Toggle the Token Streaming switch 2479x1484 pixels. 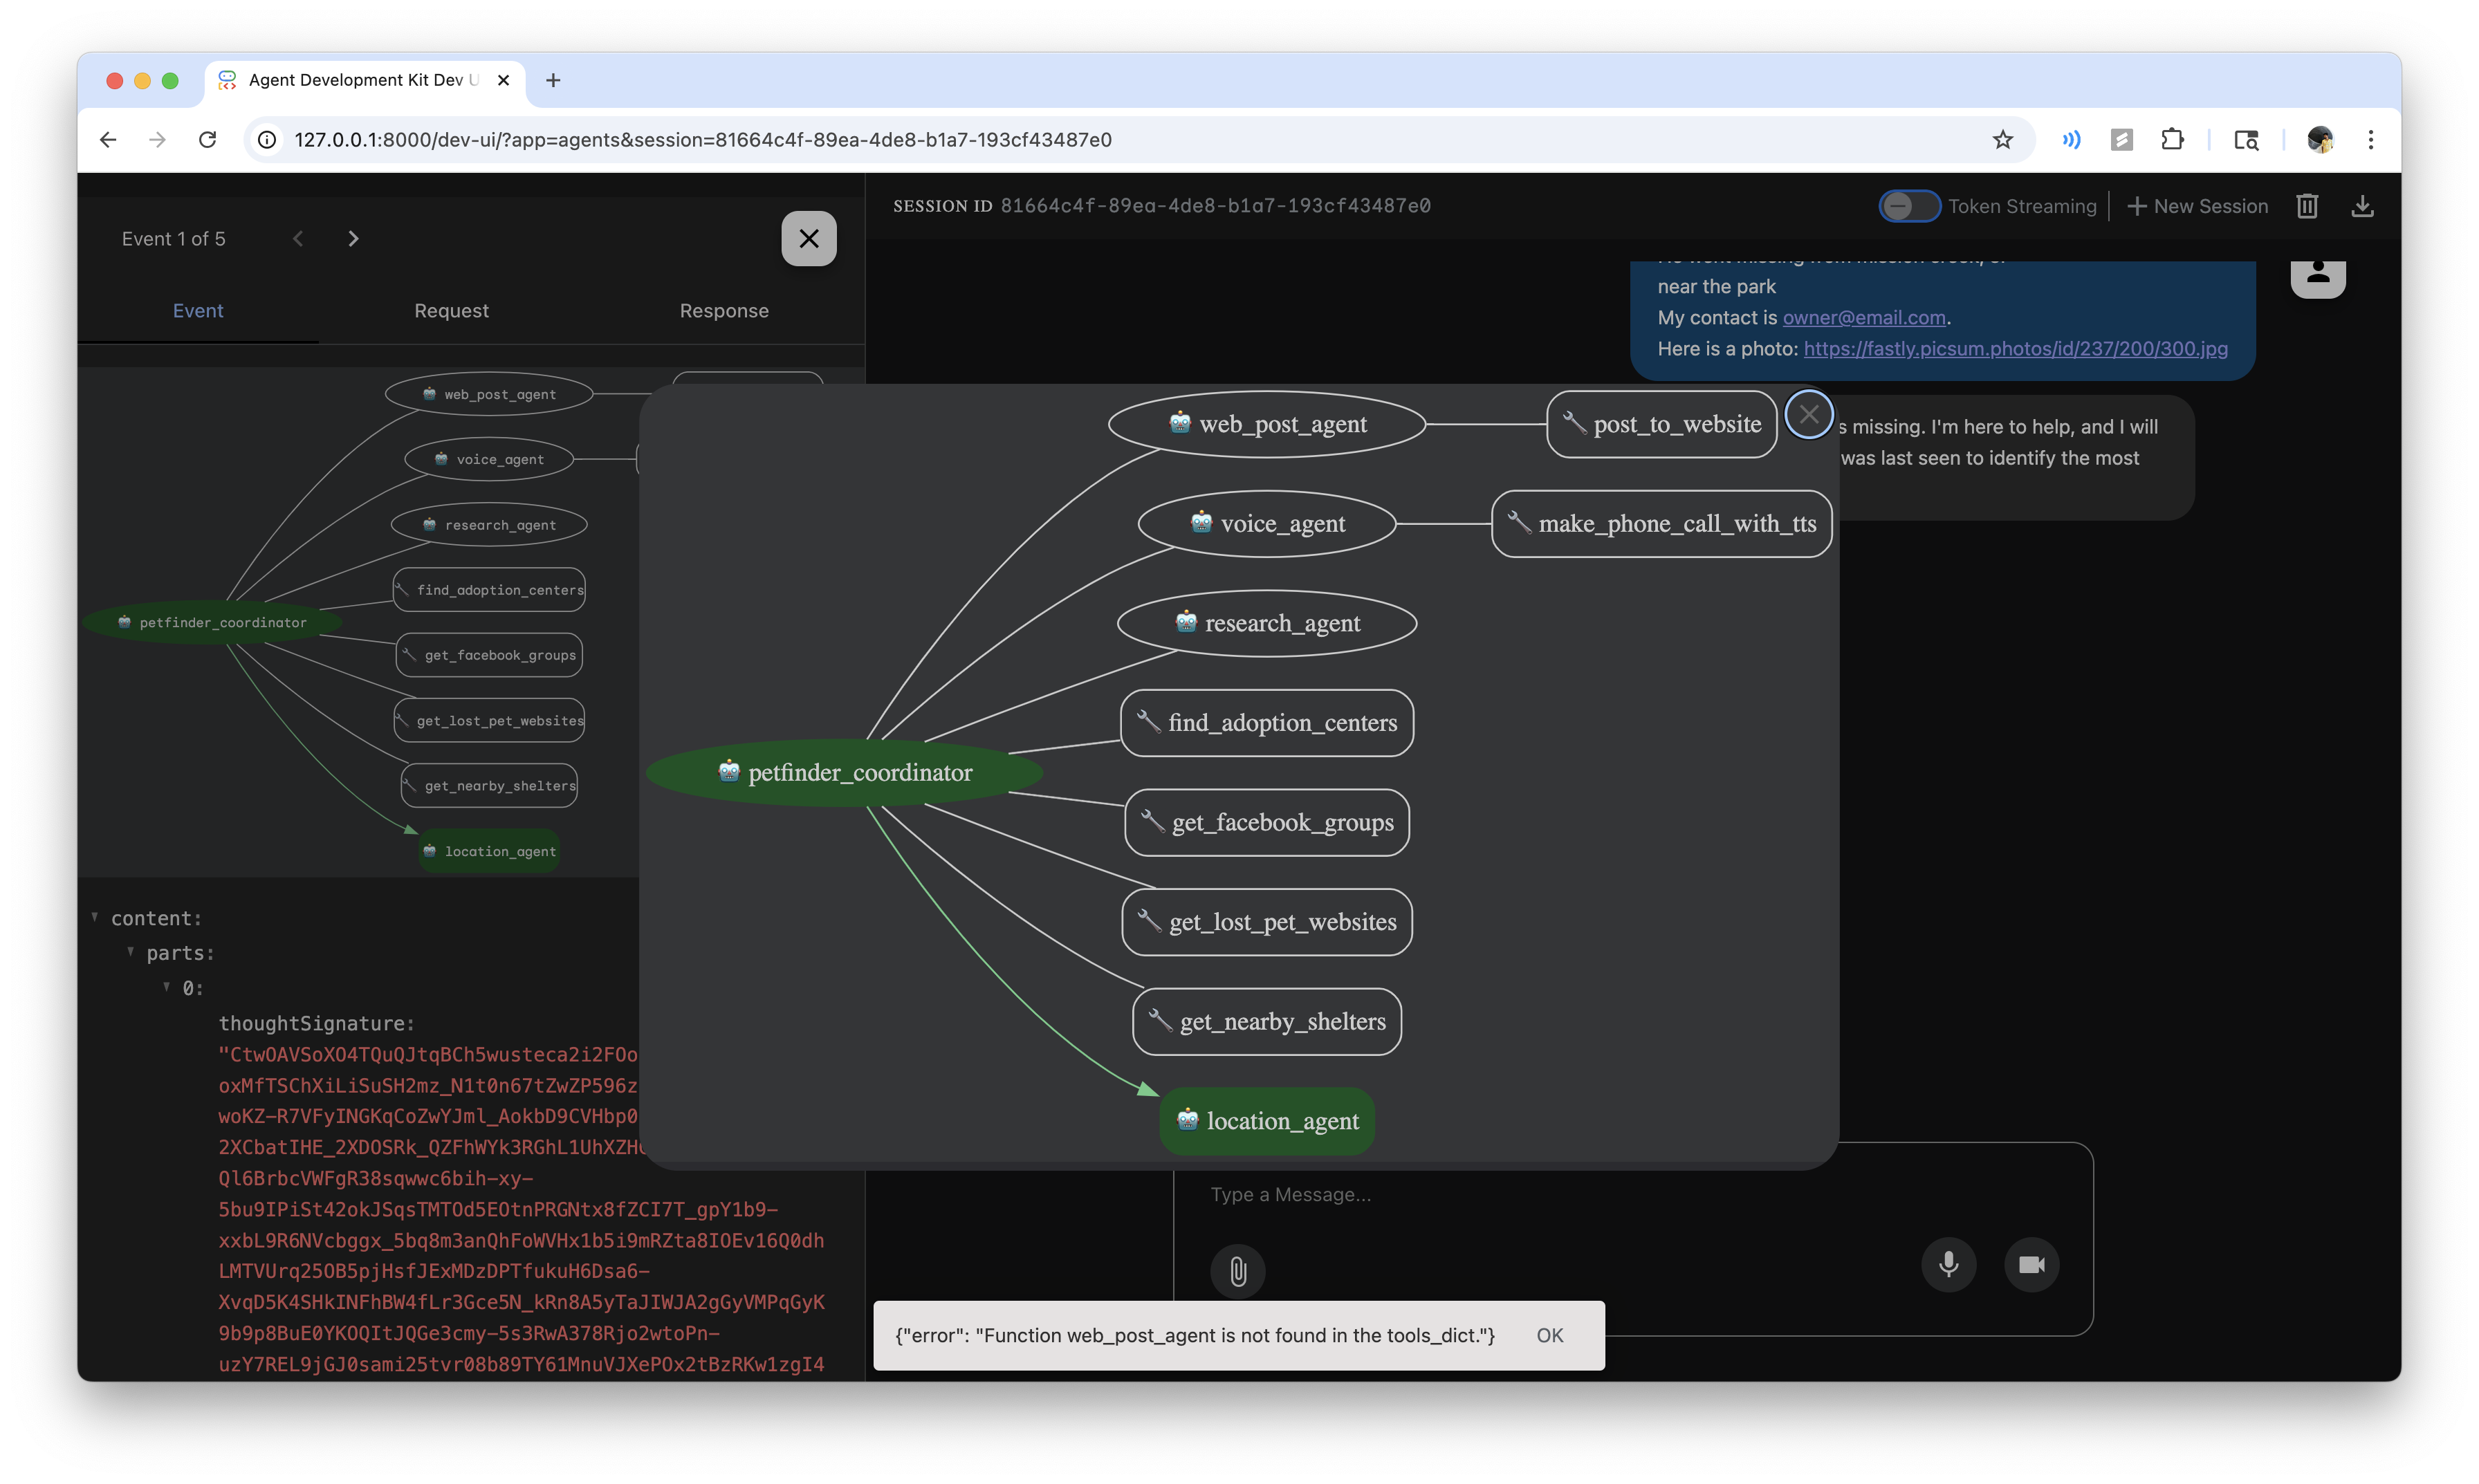point(1908,206)
